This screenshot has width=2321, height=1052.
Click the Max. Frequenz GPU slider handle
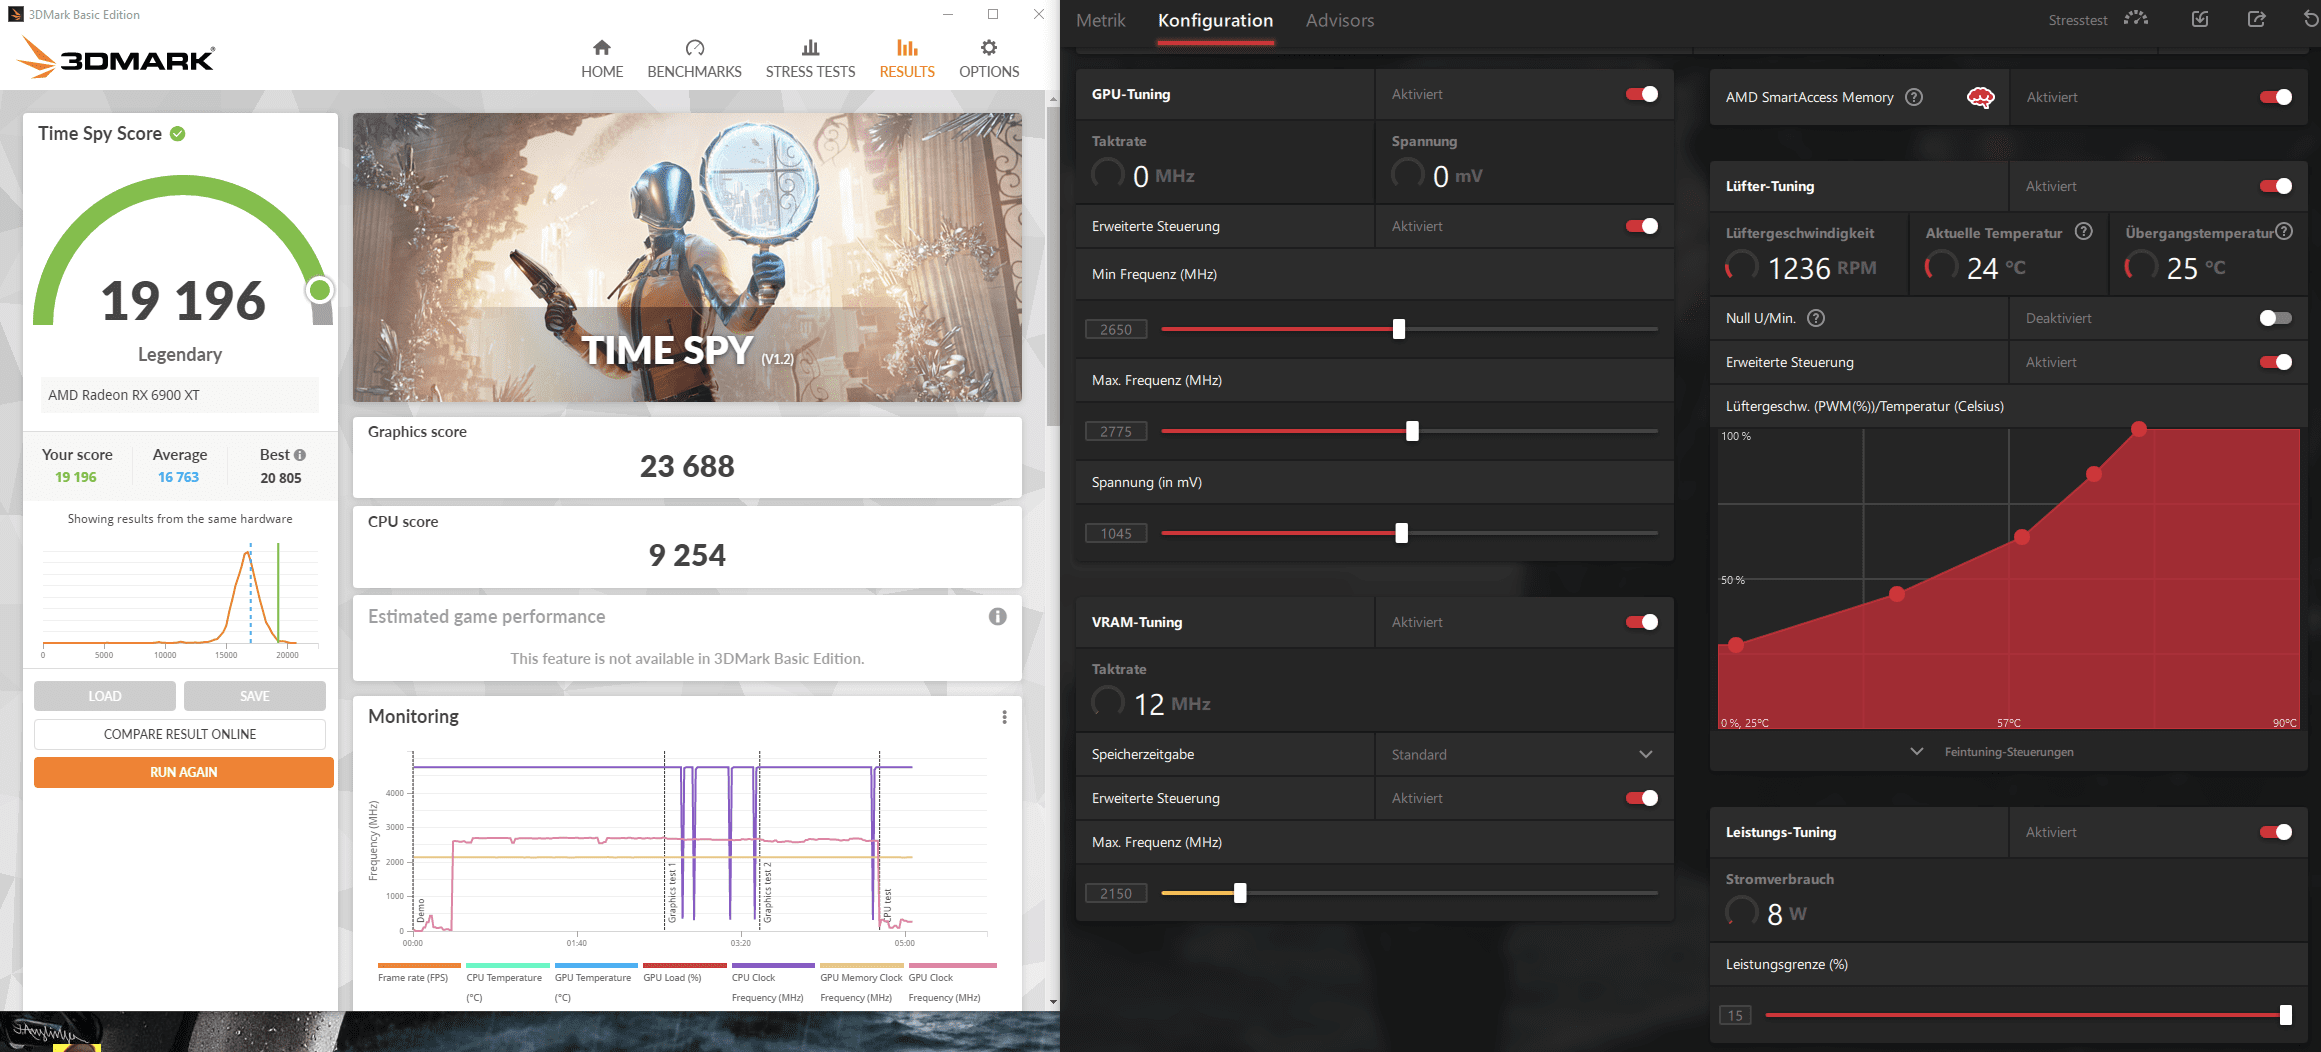pos(1412,431)
